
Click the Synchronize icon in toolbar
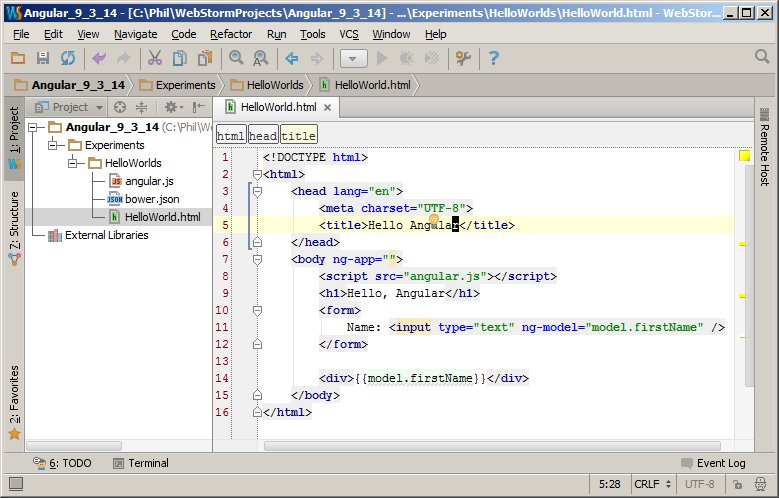[x=67, y=59]
